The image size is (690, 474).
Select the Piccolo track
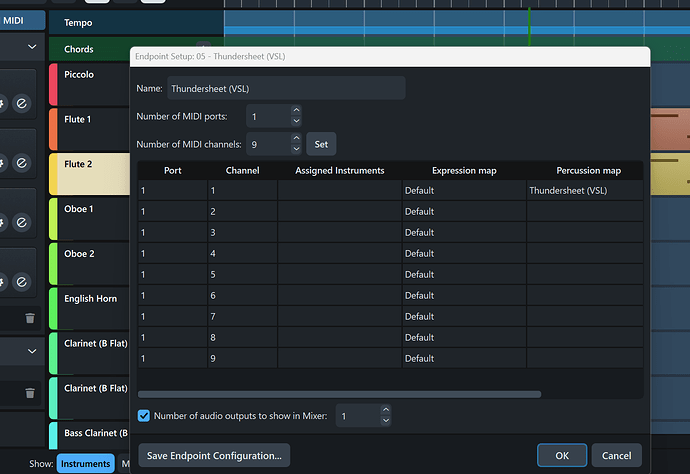point(89,85)
